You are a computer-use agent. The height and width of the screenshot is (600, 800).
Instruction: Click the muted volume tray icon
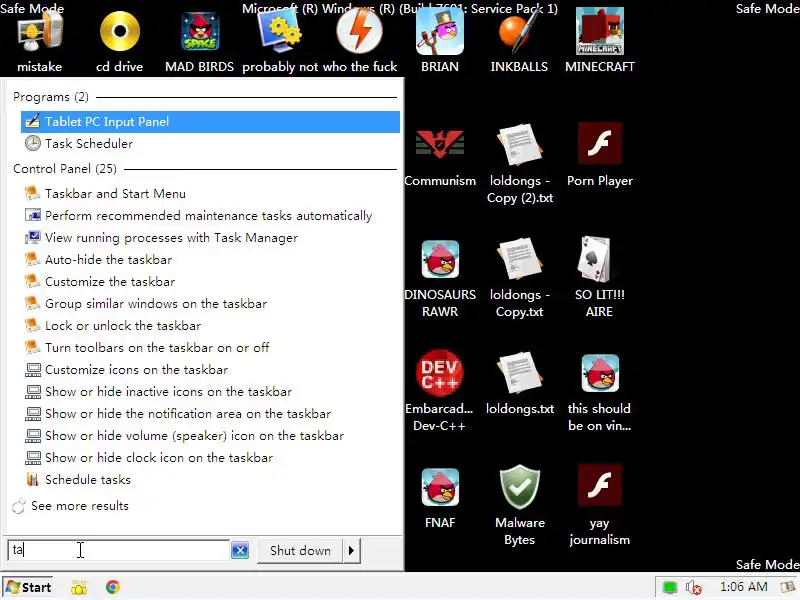693,588
